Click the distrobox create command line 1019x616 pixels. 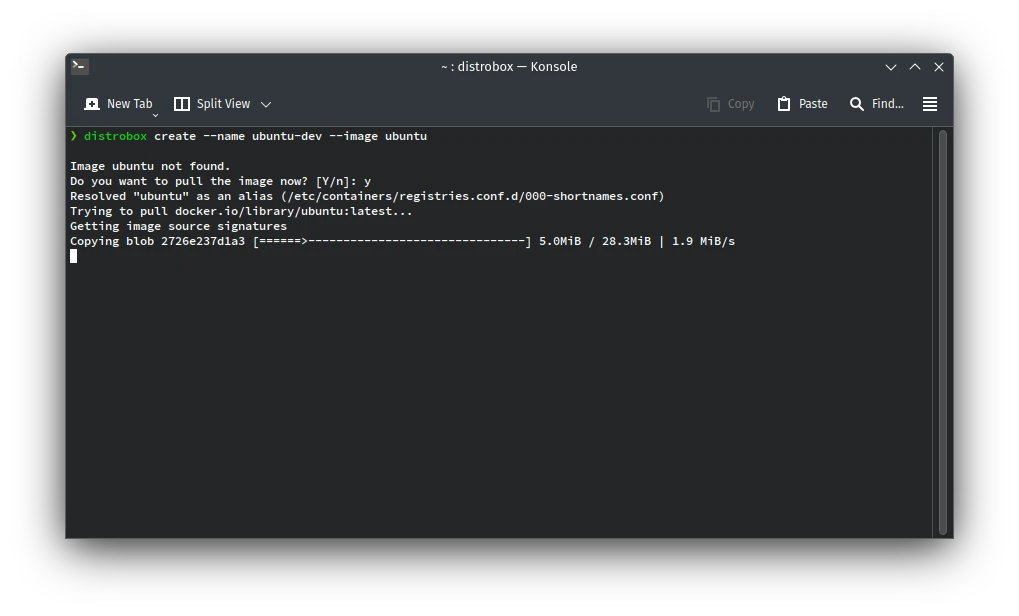[255, 136]
